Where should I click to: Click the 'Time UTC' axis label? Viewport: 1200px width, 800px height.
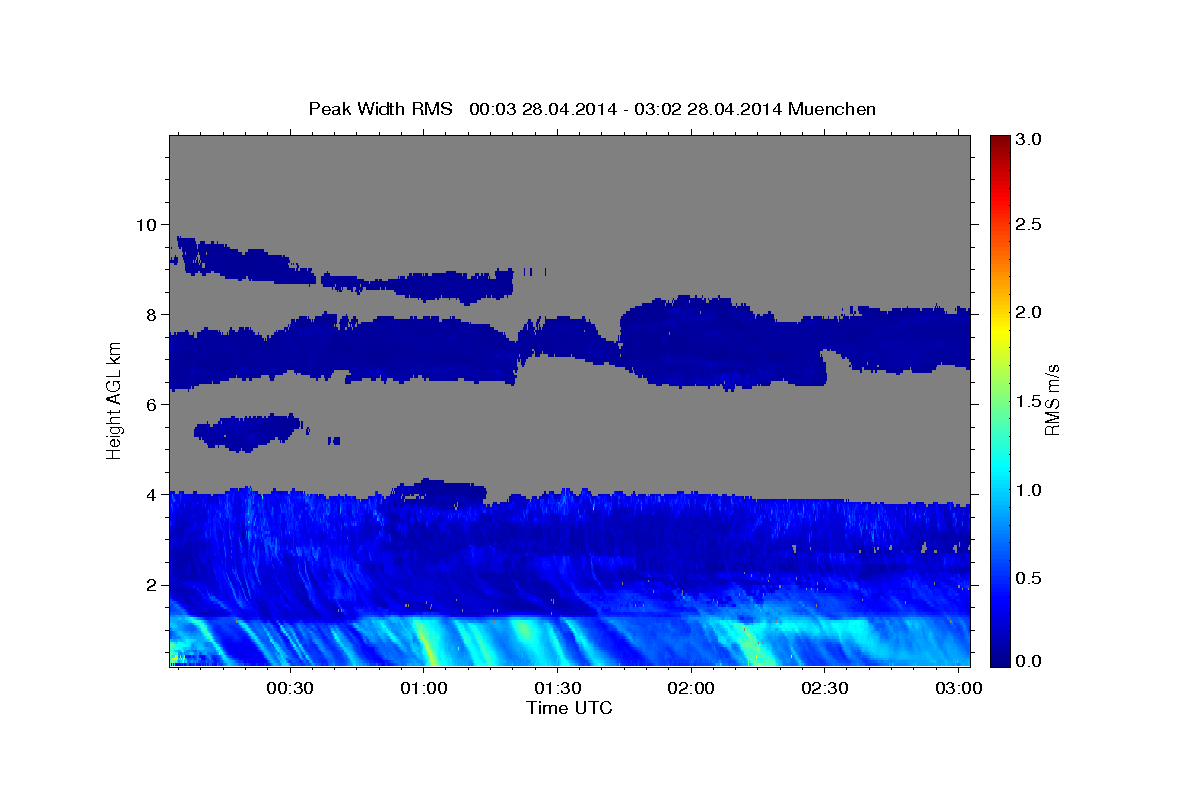click(569, 708)
